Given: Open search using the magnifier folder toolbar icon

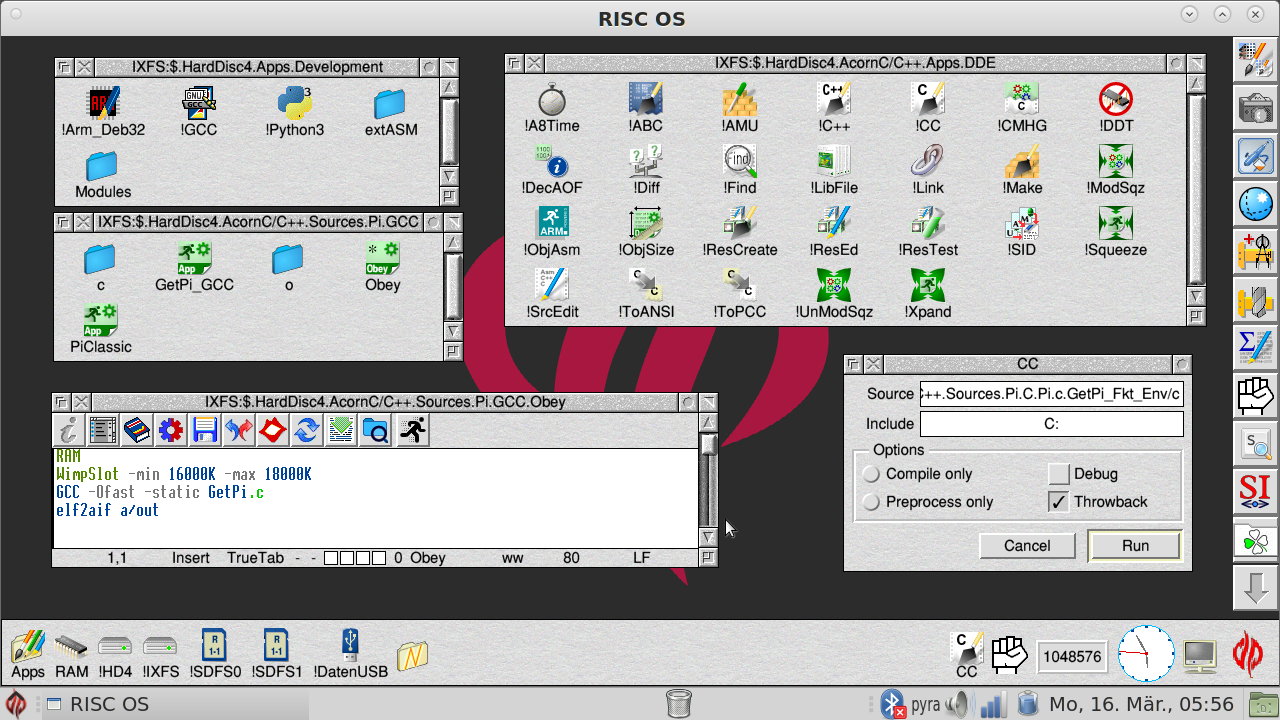Looking at the screenshot, I should pos(375,430).
